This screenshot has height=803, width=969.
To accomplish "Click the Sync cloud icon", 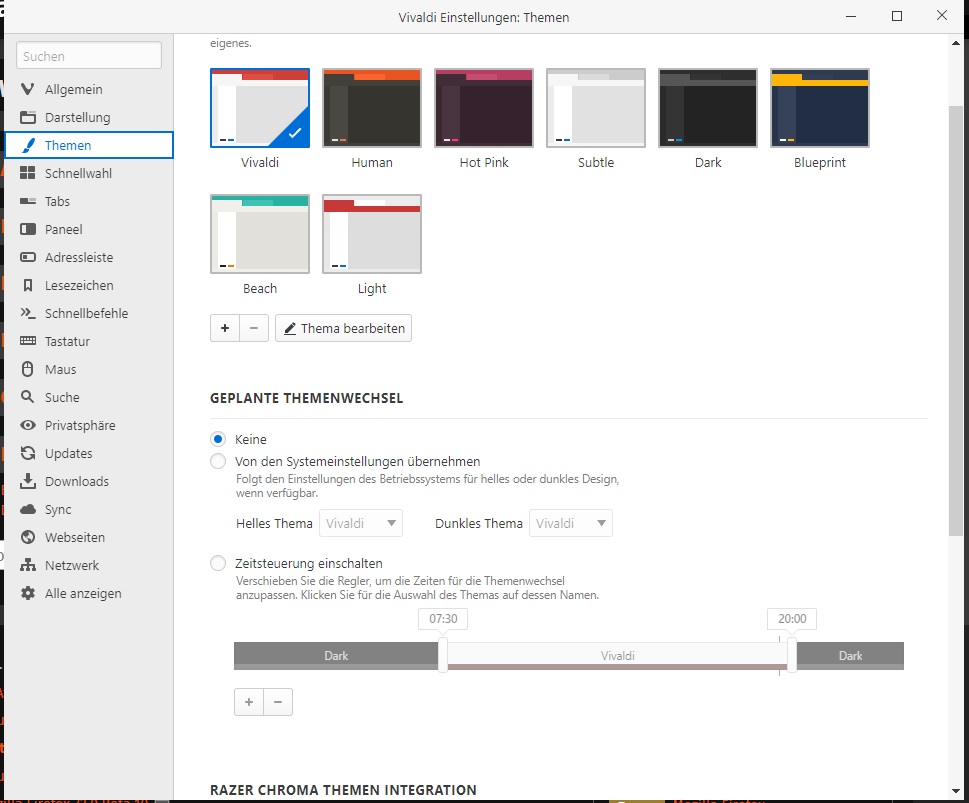I will pyautogui.click(x=28, y=509).
